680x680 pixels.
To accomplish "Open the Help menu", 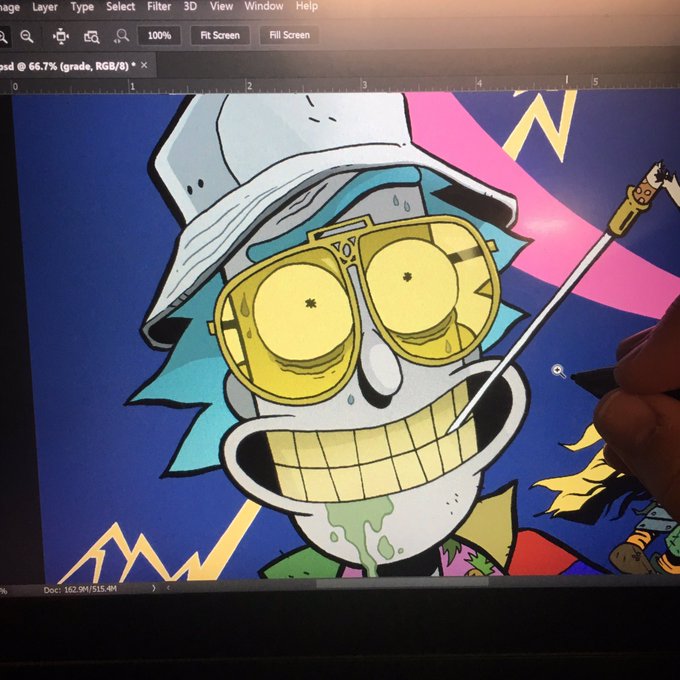I will [x=307, y=6].
